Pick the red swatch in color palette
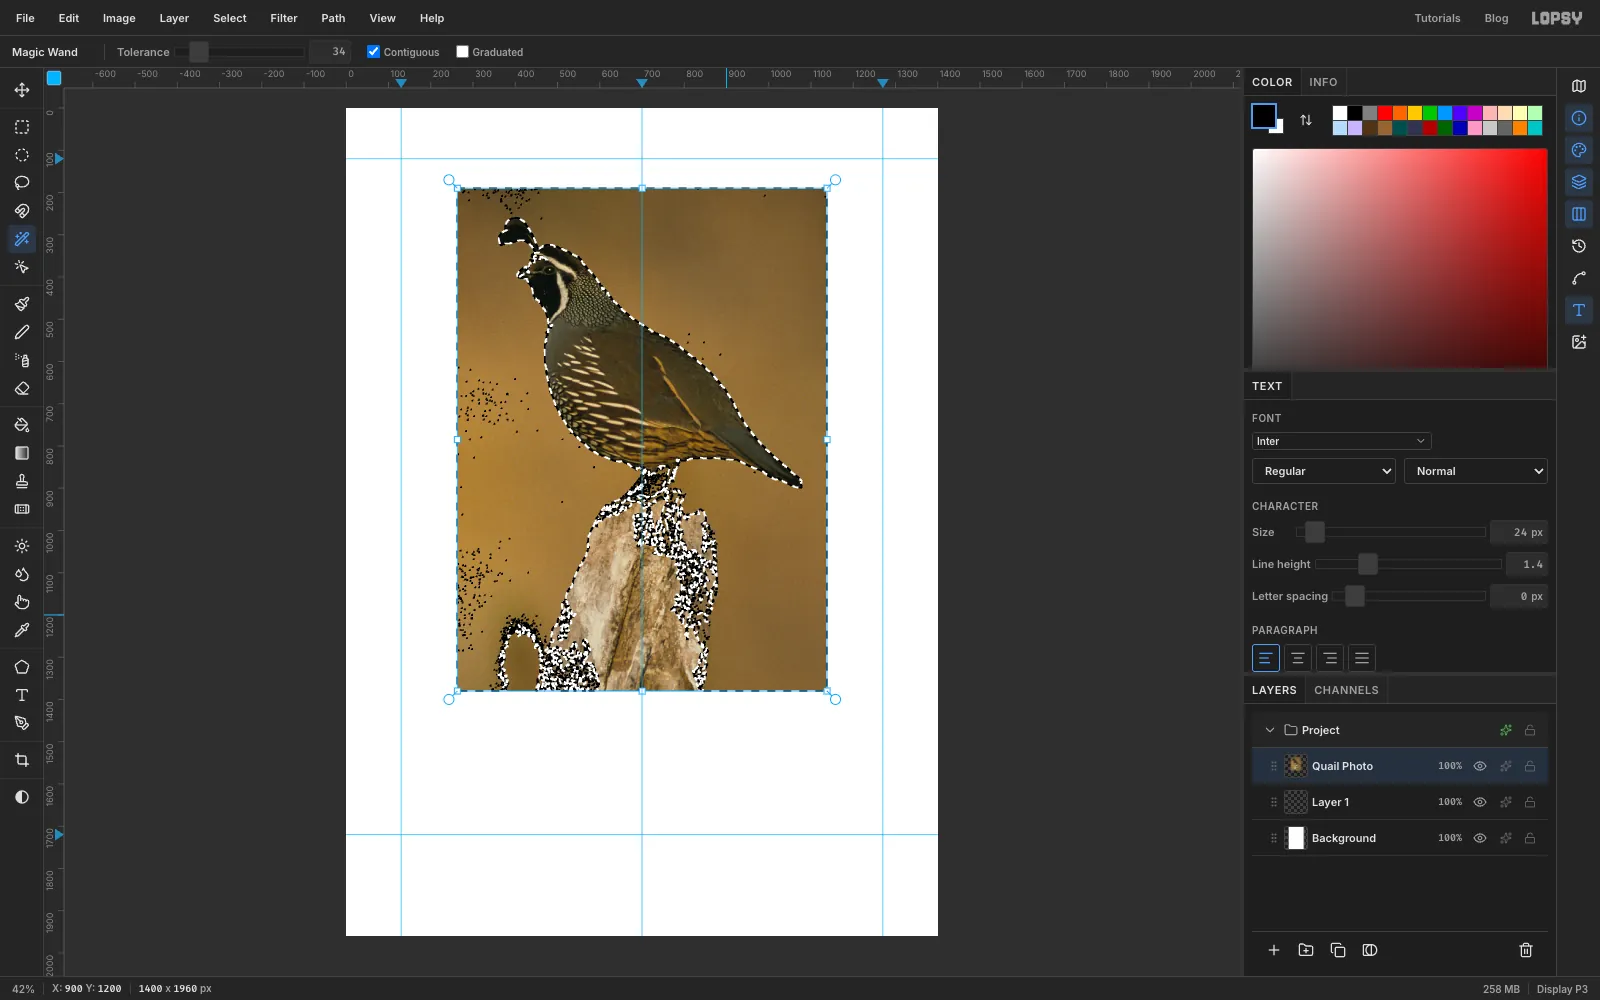Viewport: 1600px width, 1000px height. pyautogui.click(x=1385, y=113)
